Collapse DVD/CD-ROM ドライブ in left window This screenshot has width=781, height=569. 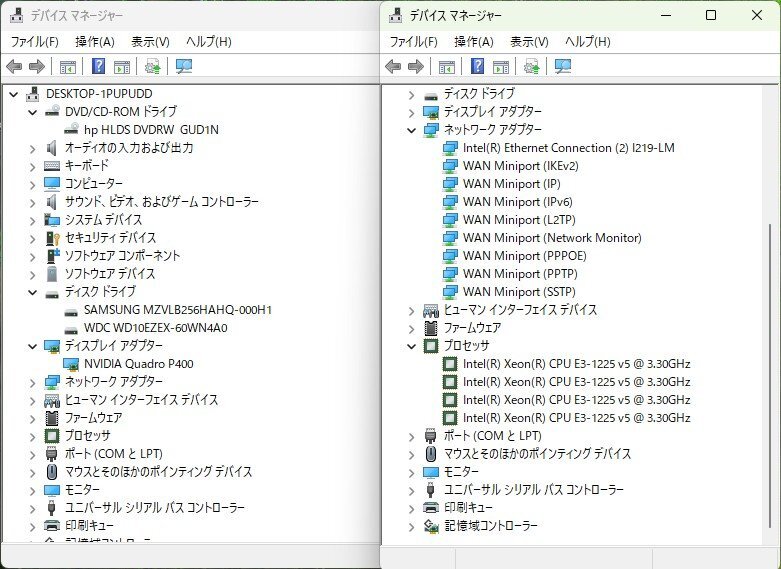(33, 112)
